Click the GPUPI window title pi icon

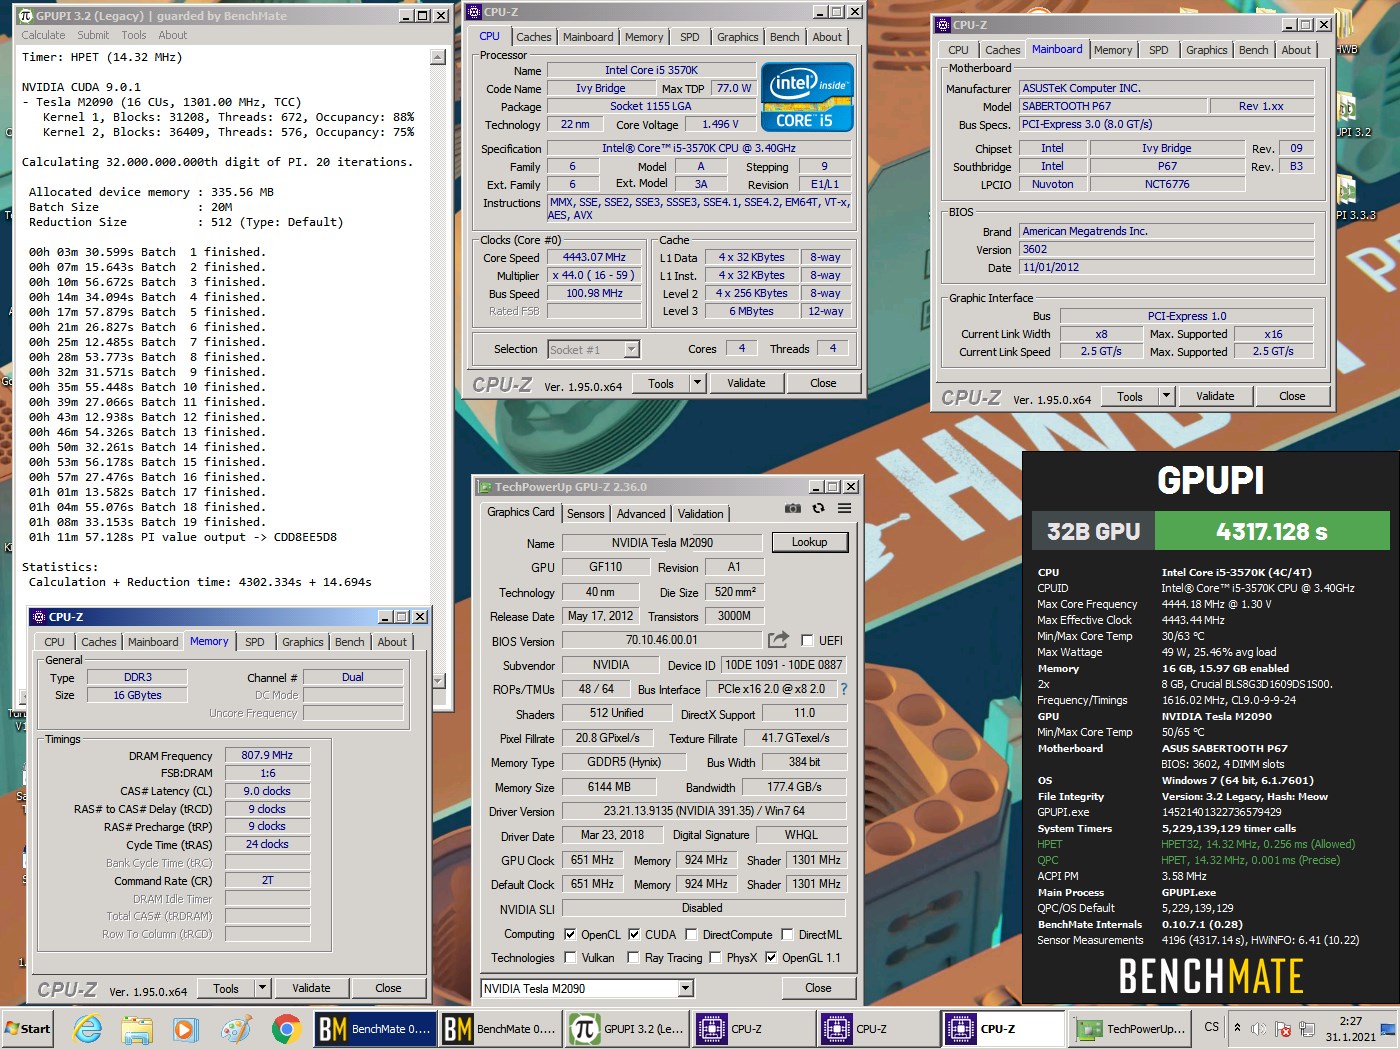click(26, 16)
